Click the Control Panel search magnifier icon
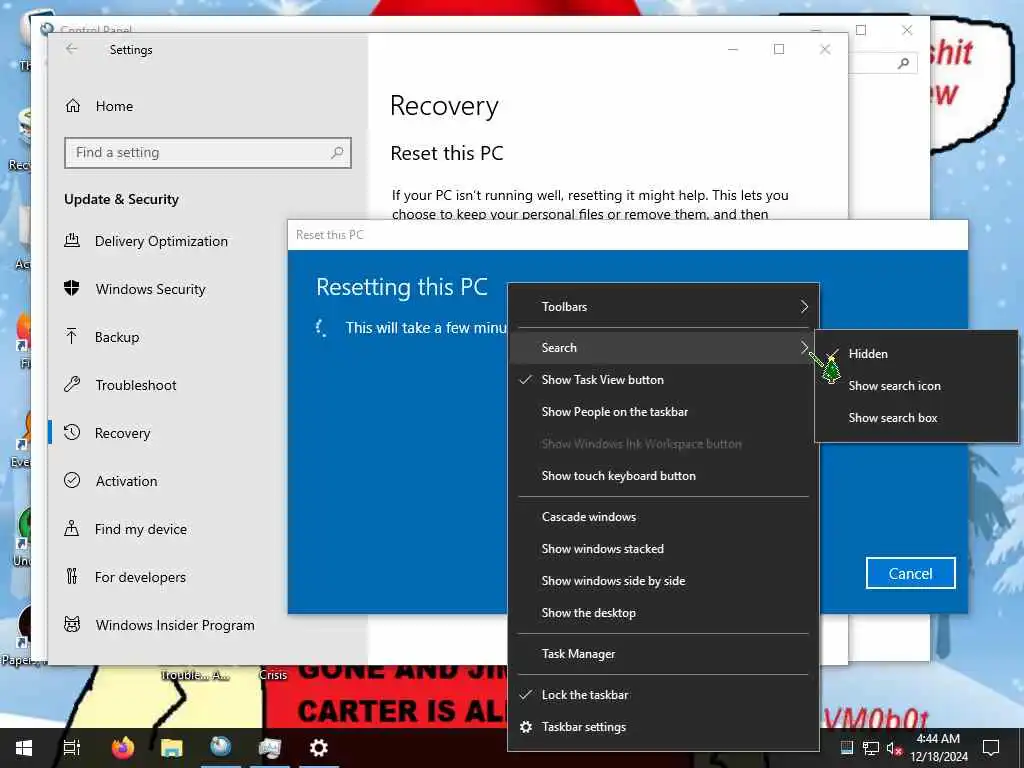Viewport: 1024px width, 768px height. (x=903, y=63)
